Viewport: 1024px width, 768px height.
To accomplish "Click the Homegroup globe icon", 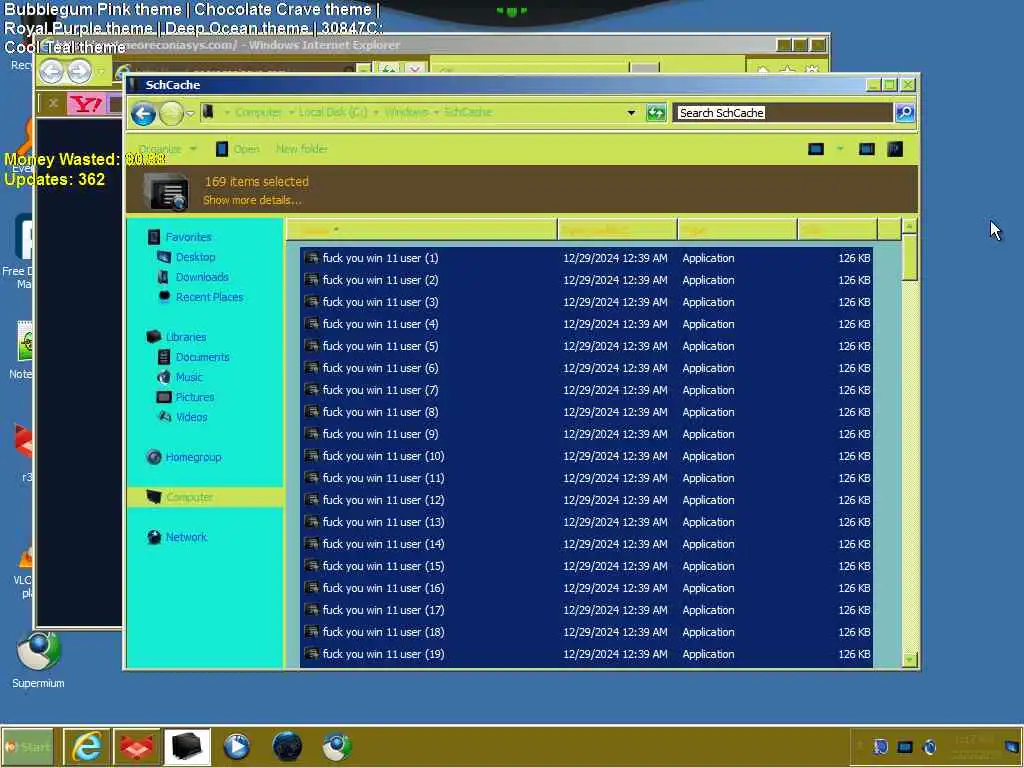I will [x=154, y=457].
